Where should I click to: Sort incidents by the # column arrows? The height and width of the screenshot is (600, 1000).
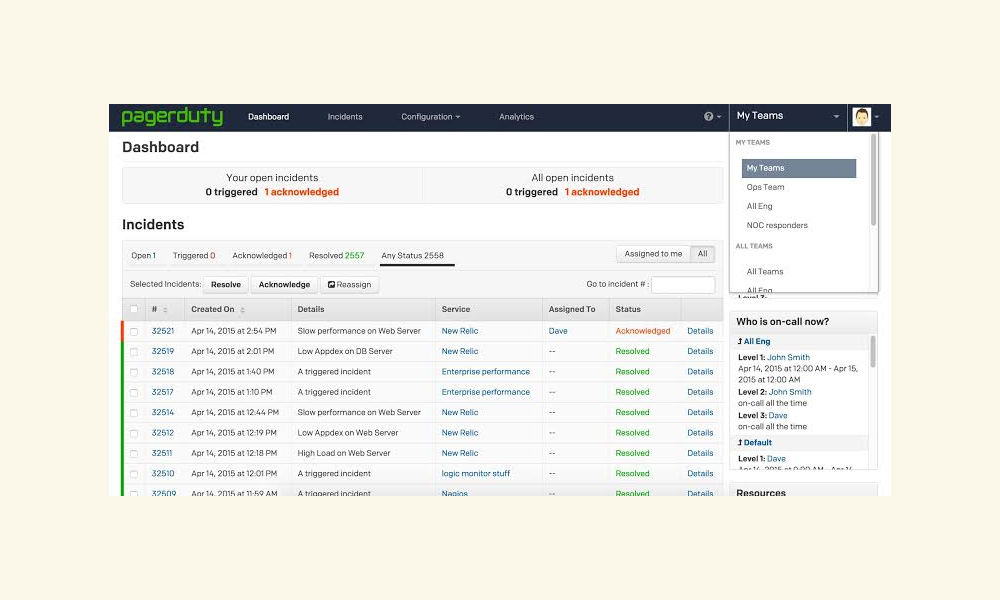pyautogui.click(x=165, y=310)
